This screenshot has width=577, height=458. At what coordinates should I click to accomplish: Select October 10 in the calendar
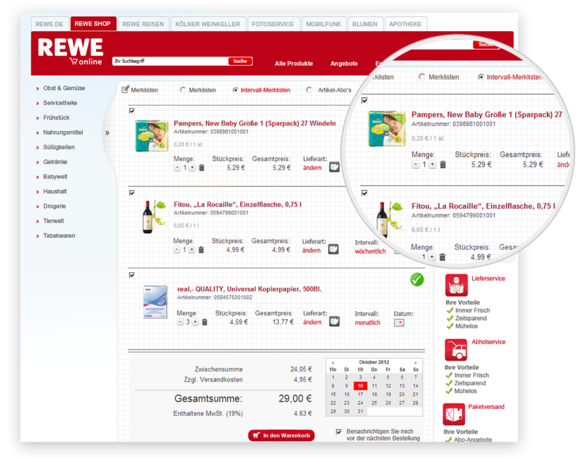360,386
